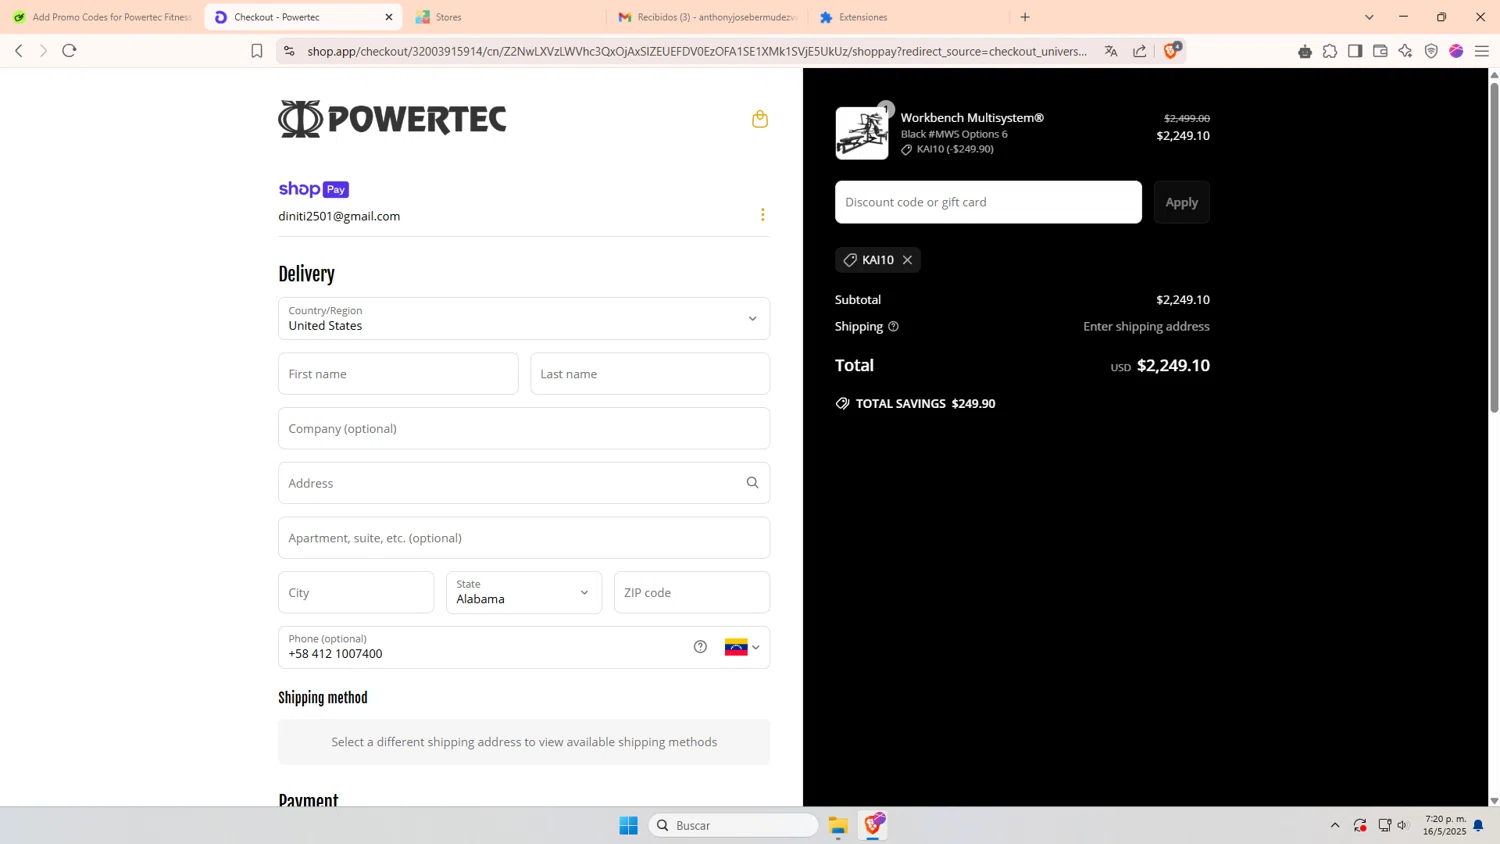Click the share page icon
The height and width of the screenshot is (844, 1500).
(1139, 51)
